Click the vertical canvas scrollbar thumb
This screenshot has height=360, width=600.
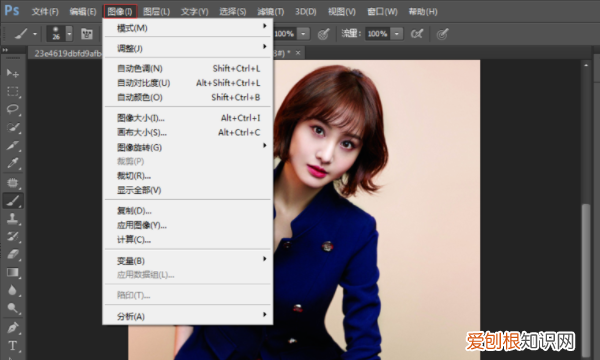[586, 279]
